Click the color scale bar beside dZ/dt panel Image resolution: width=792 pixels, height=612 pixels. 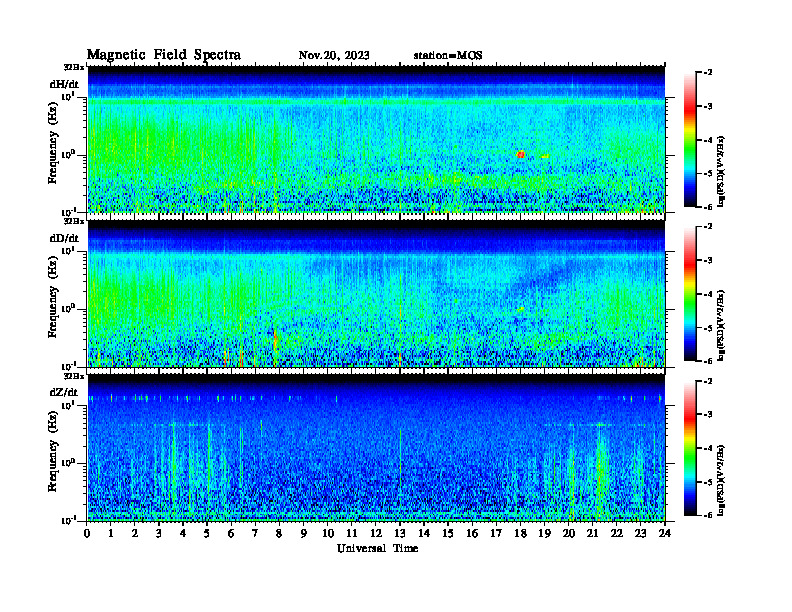coord(690,448)
